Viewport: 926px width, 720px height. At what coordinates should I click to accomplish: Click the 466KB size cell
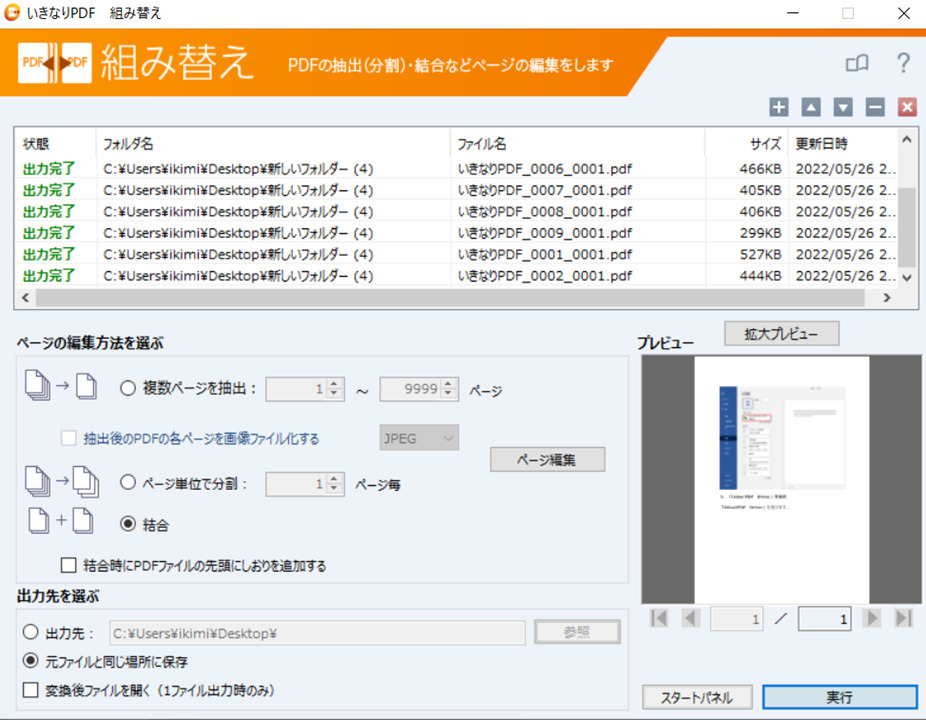(x=760, y=169)
